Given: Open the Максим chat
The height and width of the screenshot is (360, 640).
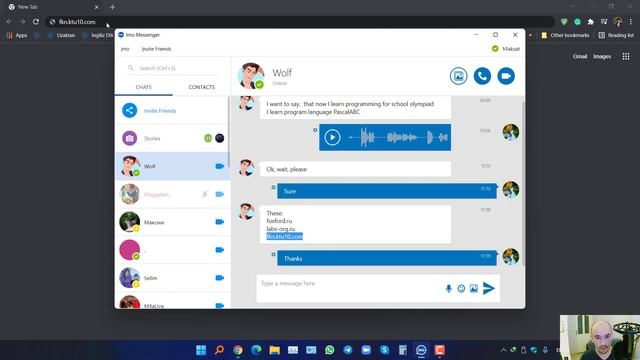Looking at the screenshot, I should click(172, 222).
